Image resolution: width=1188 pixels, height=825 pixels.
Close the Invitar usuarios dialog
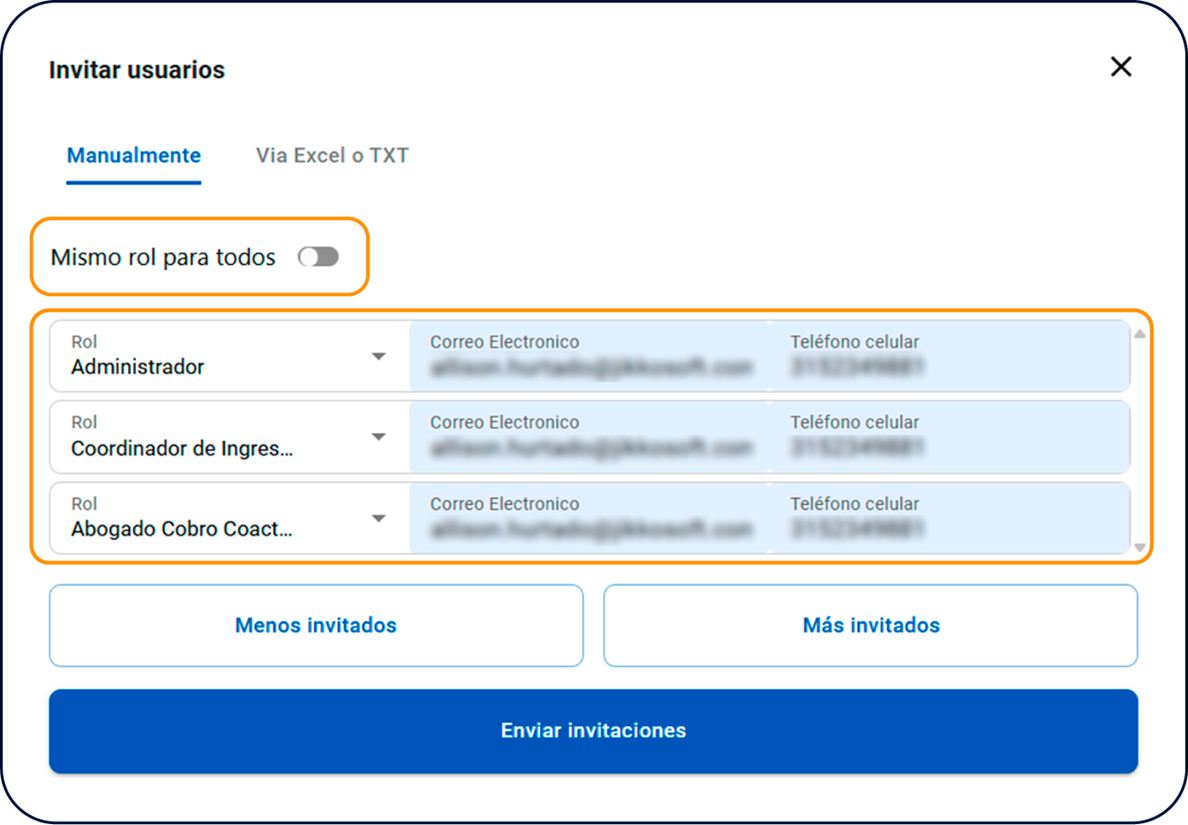[1121, 67]
